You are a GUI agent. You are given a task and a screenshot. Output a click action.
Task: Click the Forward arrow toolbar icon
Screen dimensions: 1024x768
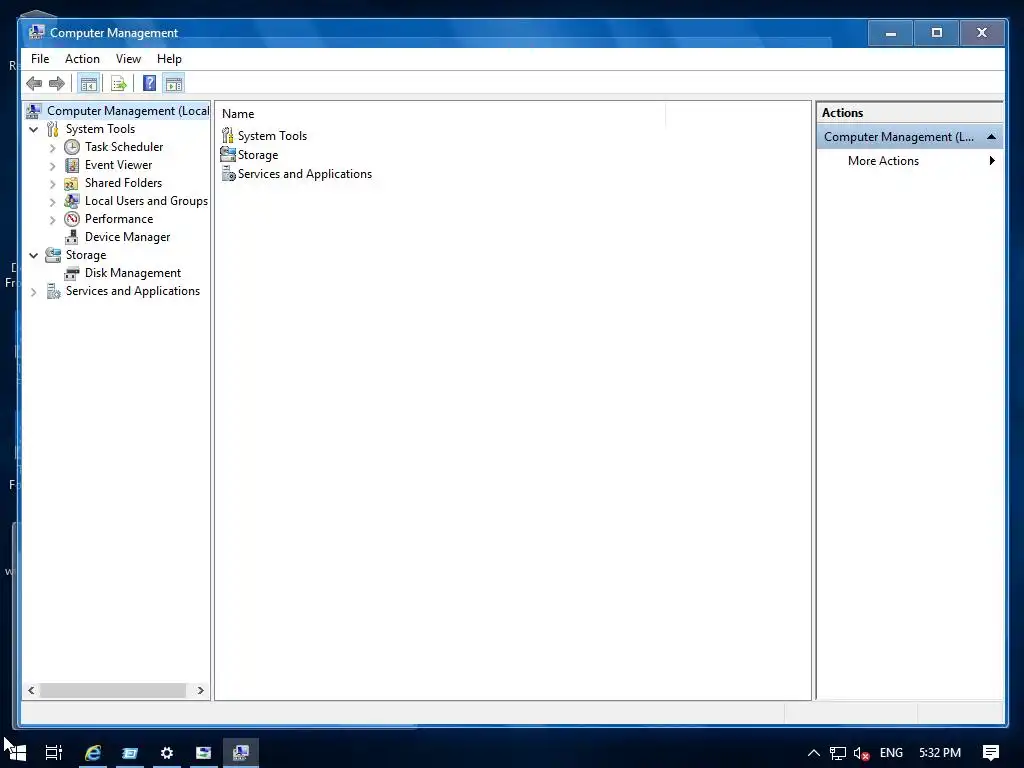click(57, 84)
